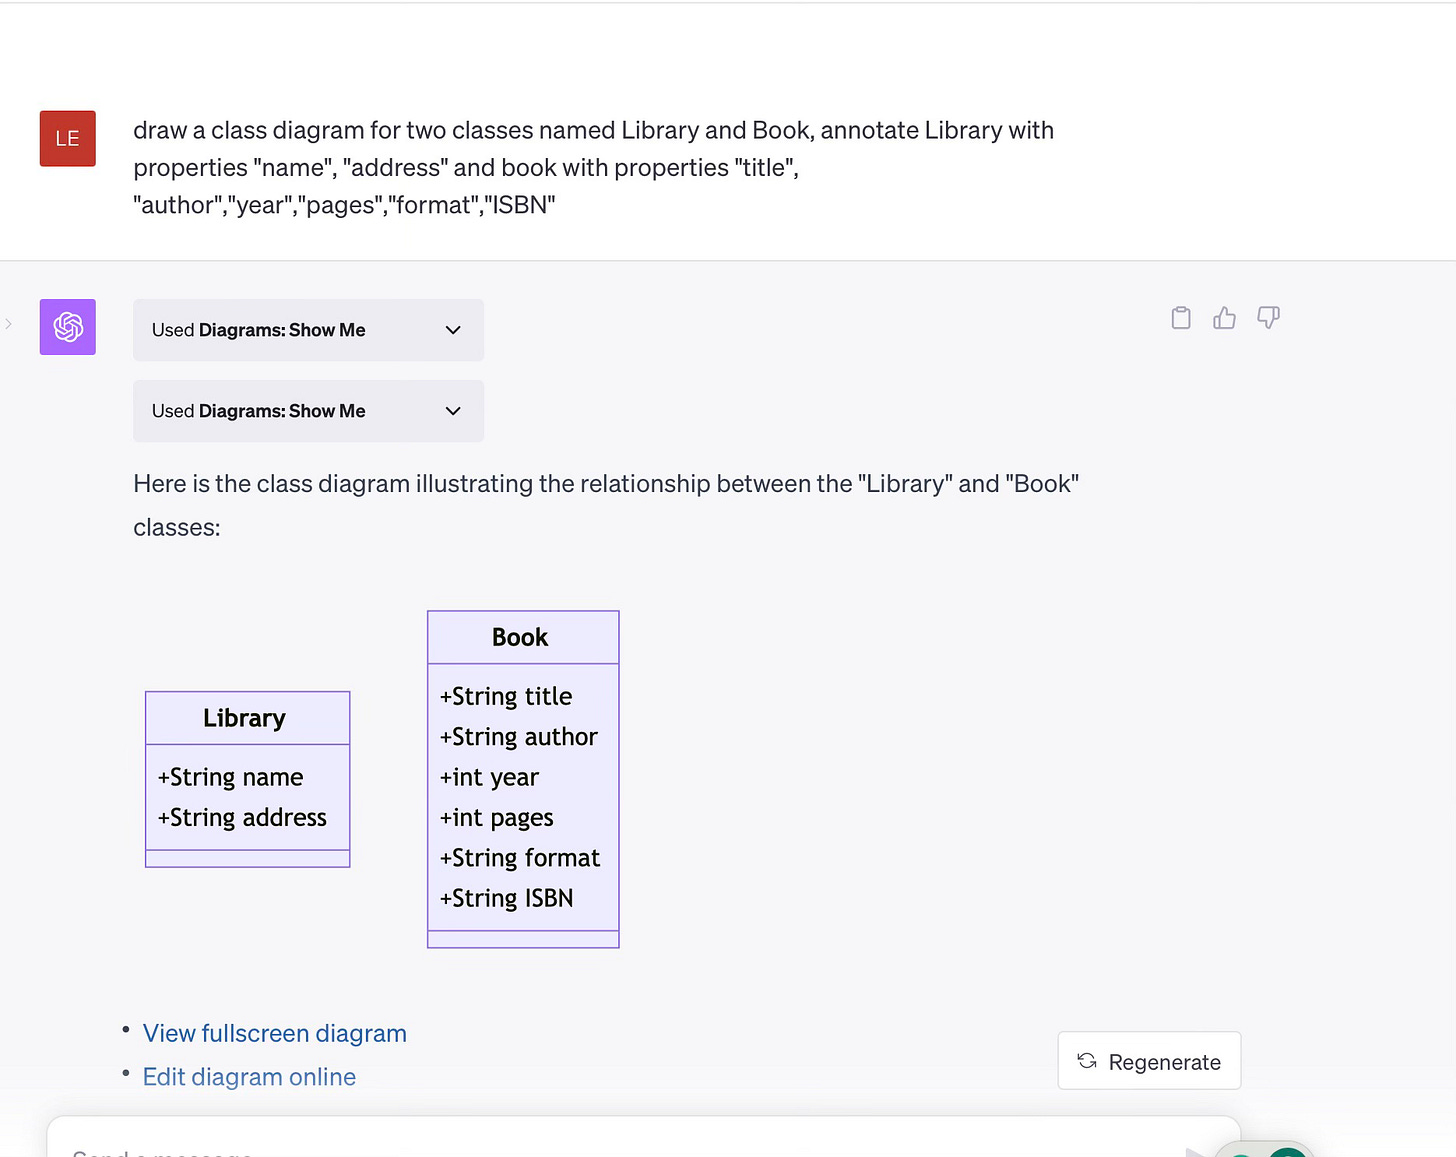Select the Book class in the diagram

[522, 637]
